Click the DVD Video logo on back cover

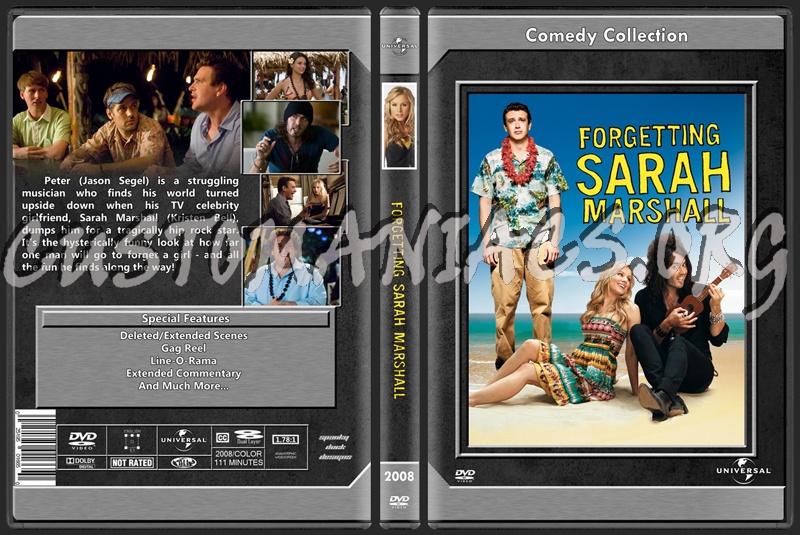(82, 441)
